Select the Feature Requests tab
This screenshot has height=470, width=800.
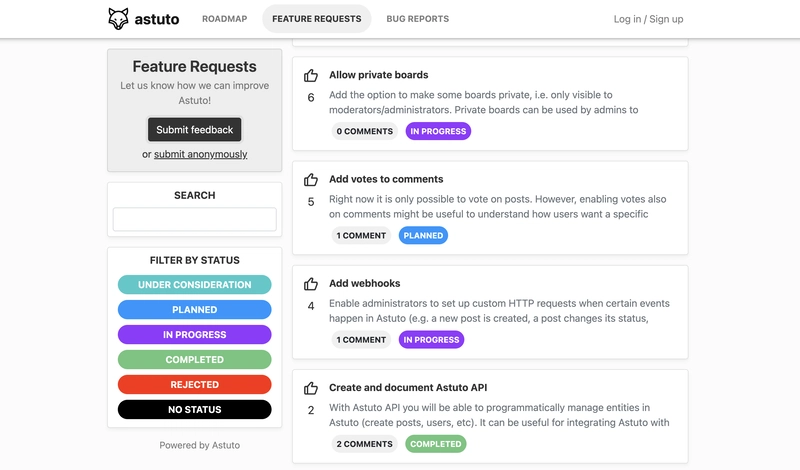tap(317, 19)
